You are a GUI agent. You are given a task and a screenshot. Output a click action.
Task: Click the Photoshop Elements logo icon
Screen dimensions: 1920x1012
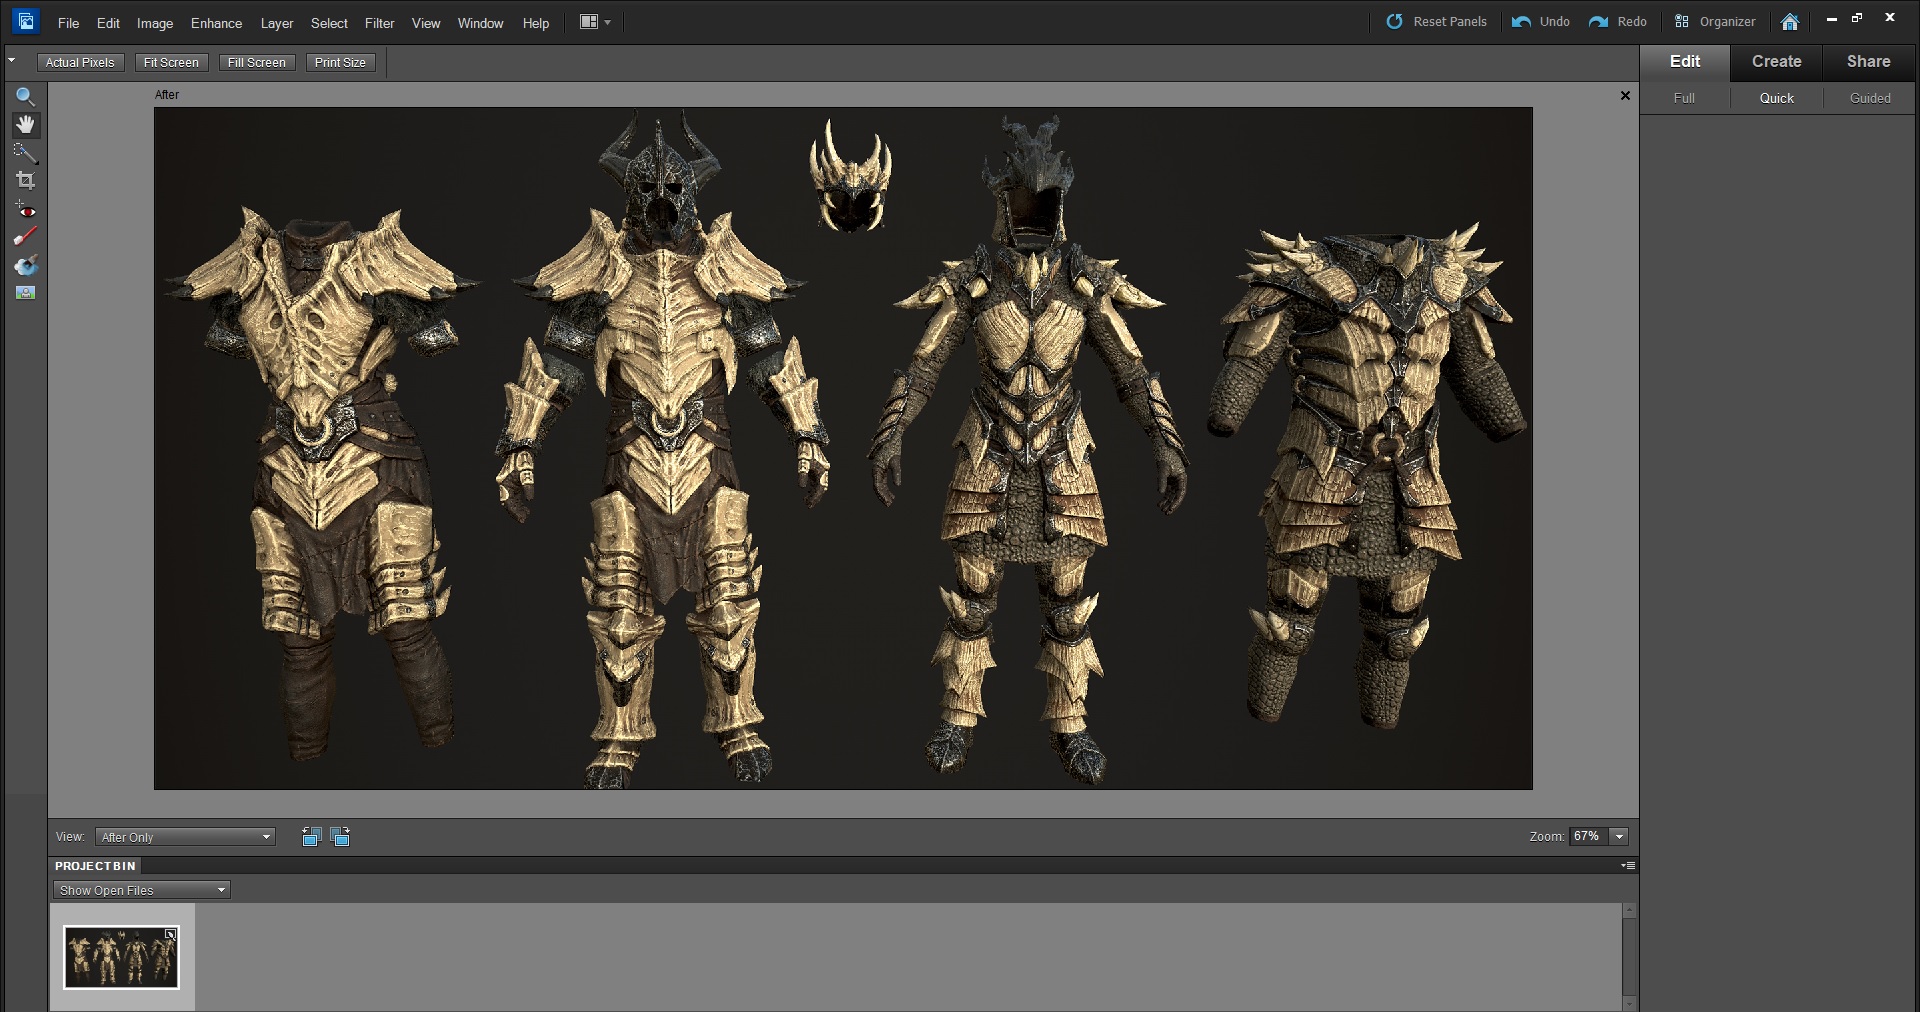point(25,21)
